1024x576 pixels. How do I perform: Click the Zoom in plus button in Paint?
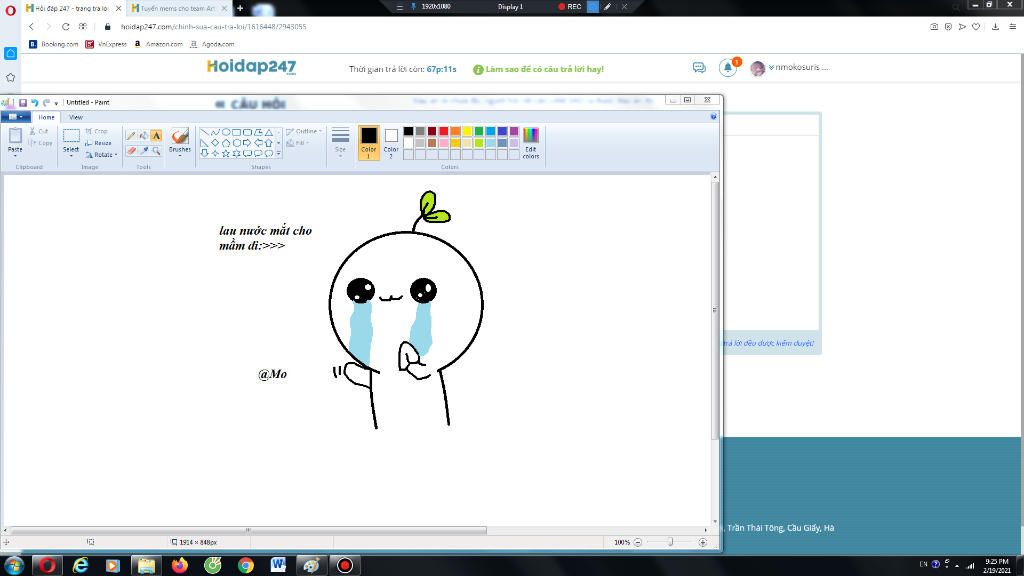coord(703,542)
